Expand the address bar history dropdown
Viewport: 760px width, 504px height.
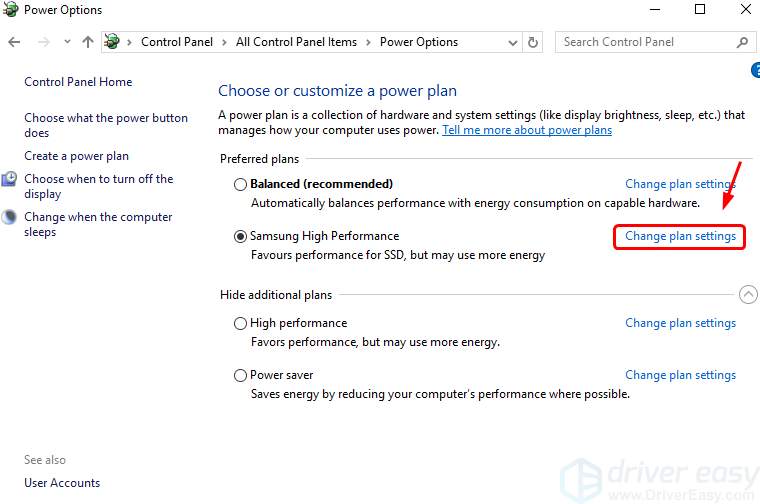tap(513, 43)
